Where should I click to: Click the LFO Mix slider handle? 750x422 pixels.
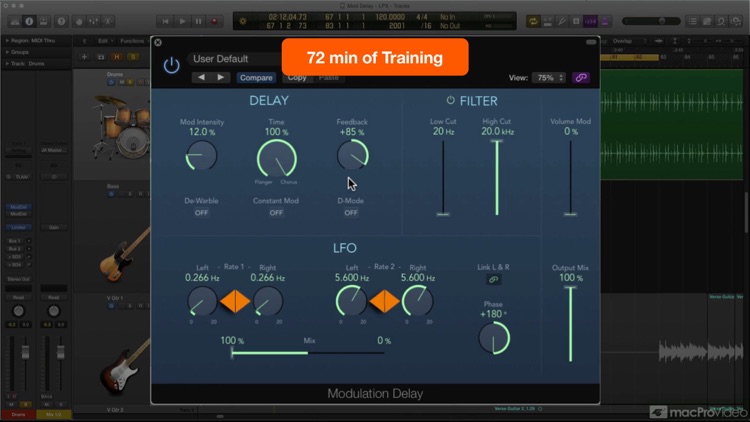click(232, 353)
